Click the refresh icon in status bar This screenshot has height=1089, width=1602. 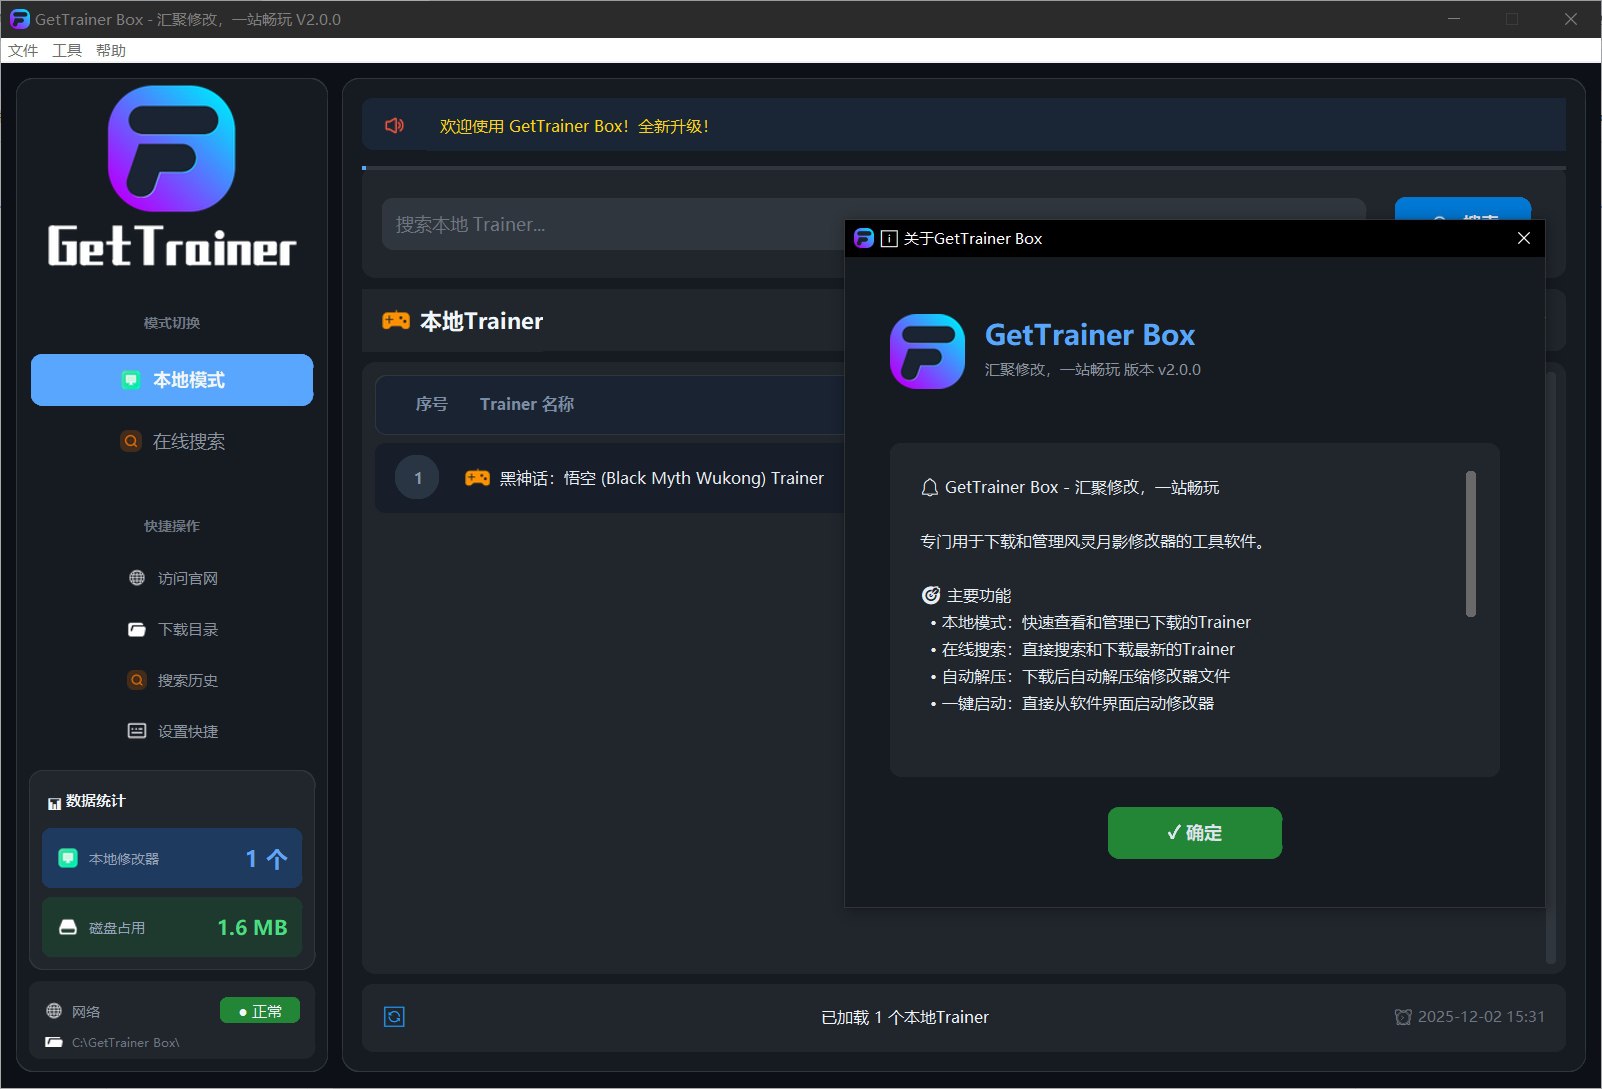point(394,1017)
